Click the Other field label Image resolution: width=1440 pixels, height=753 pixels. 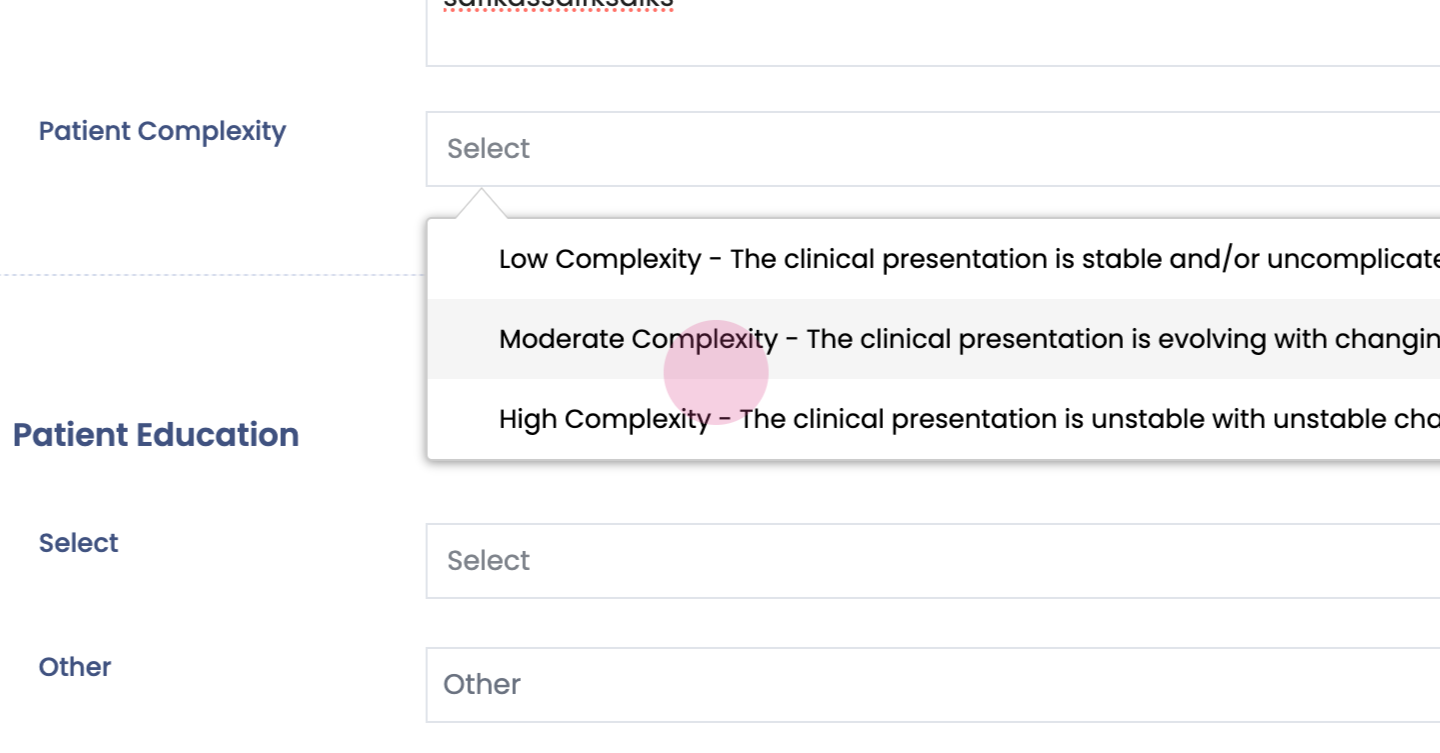(x=75, y=667)
